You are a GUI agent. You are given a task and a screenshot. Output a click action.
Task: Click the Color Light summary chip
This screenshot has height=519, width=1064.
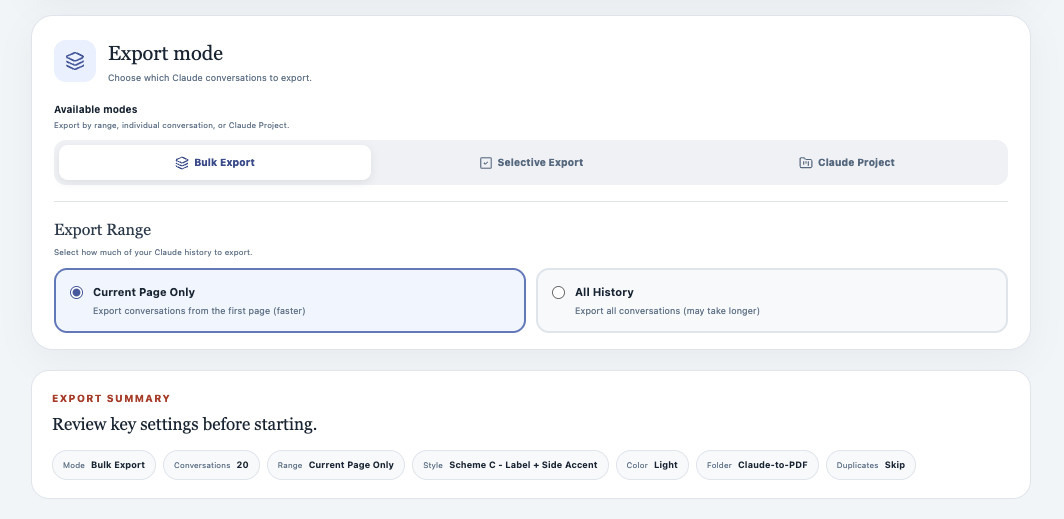point(652,465)
